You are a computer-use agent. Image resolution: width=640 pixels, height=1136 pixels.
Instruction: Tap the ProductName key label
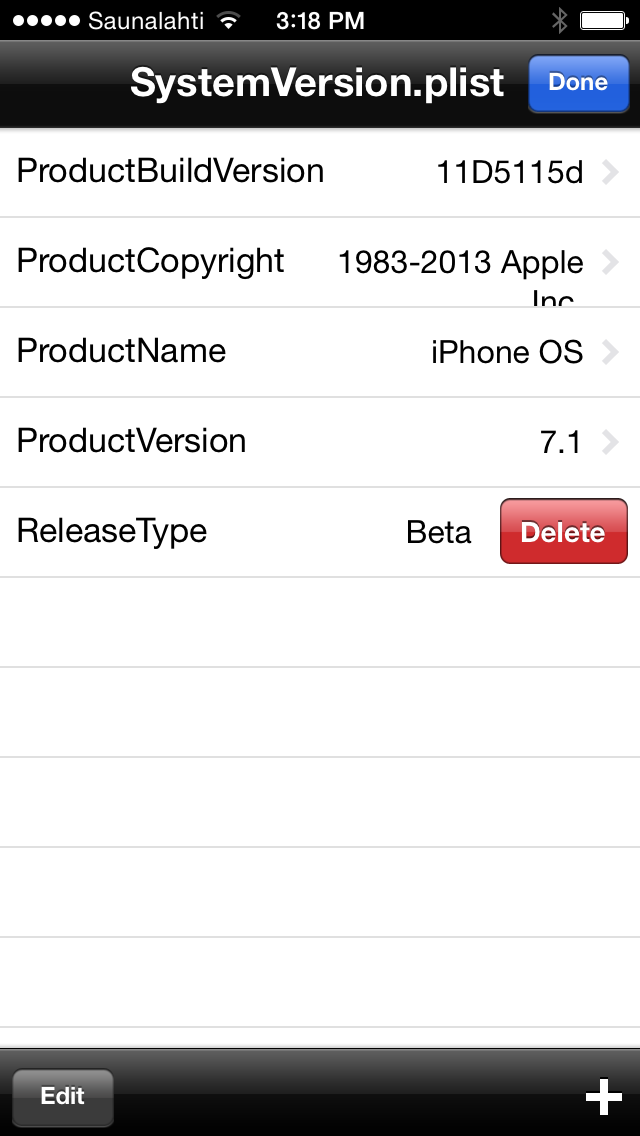[x=121, y=351]
